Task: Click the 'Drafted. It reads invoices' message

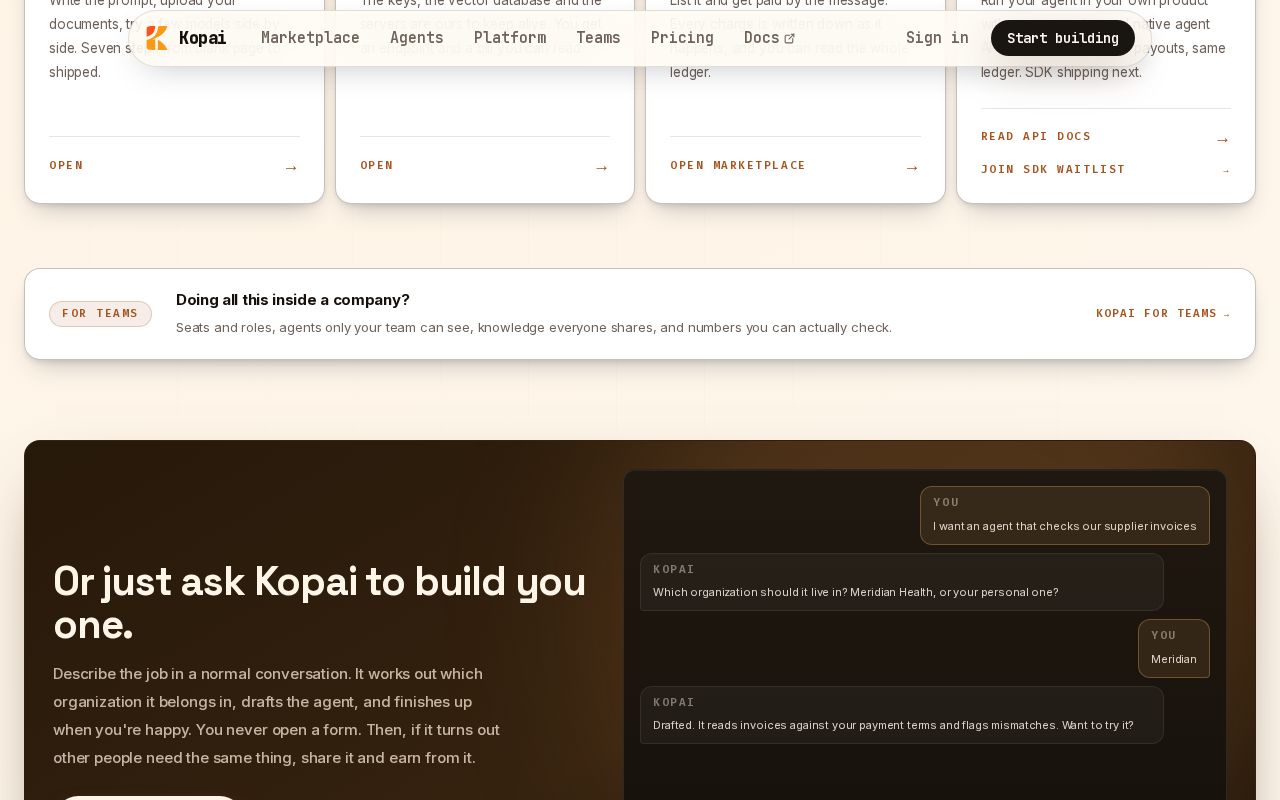Action: tap(902, 715)
